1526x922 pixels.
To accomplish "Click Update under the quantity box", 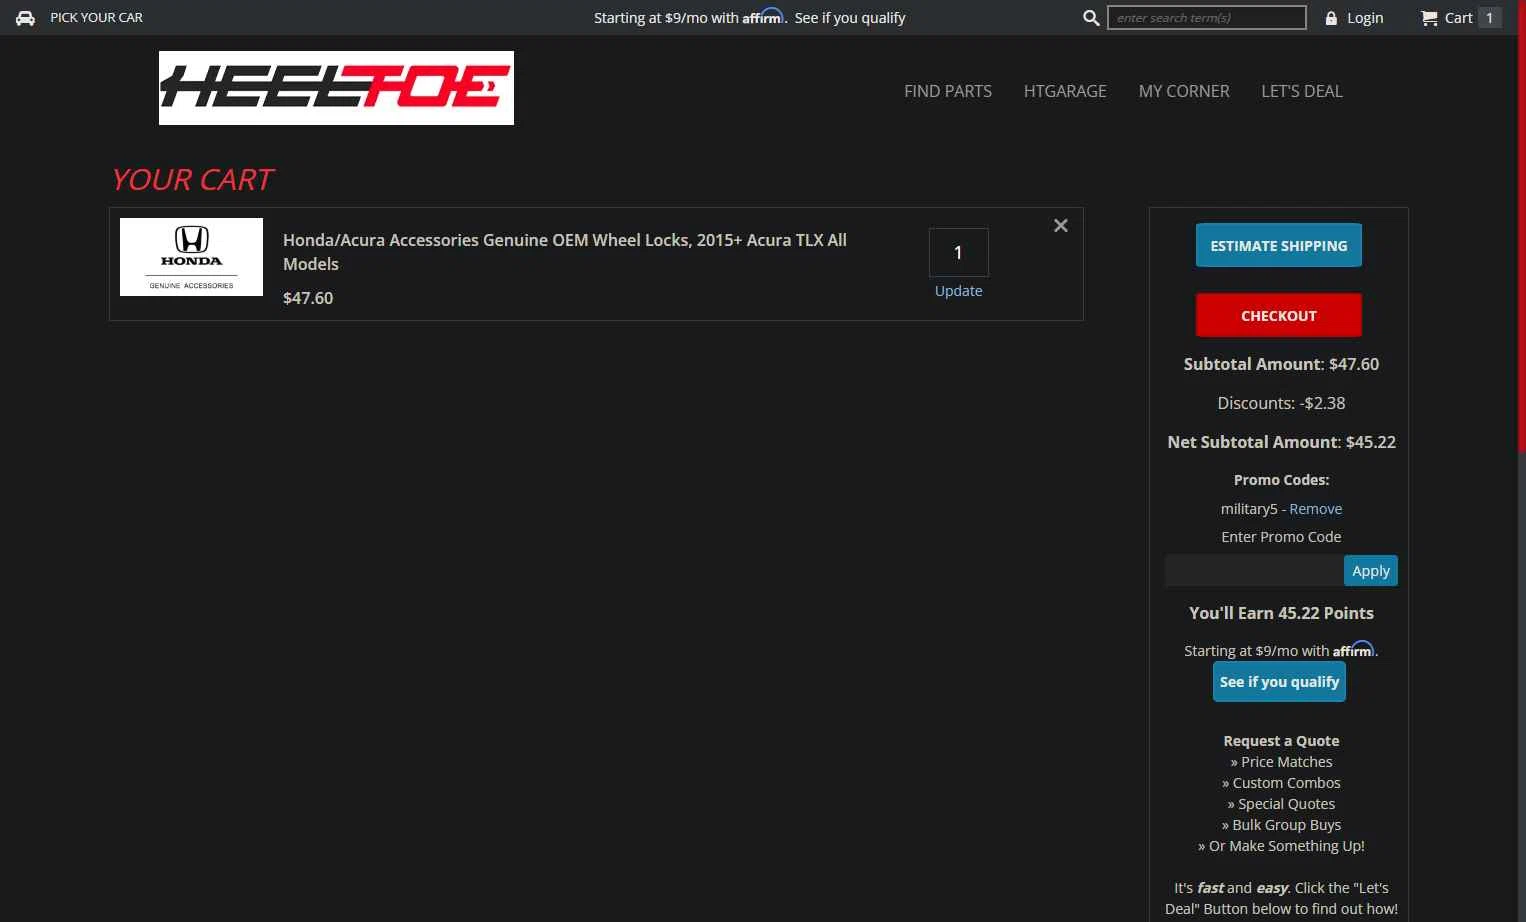I will tap(958, 291).
